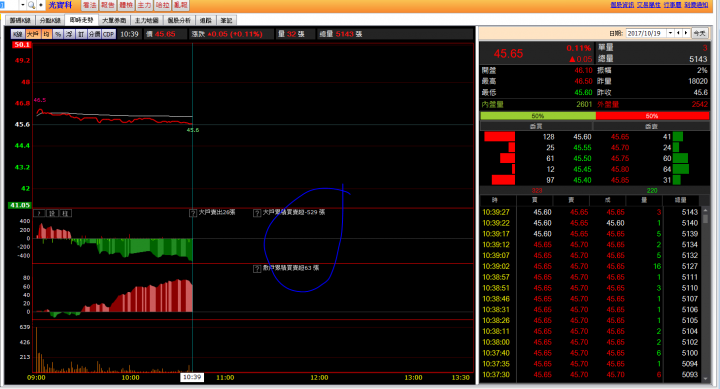The image size is (720, 389).
Task: Open the 主力地圖 tab
Action: (146, 20)
